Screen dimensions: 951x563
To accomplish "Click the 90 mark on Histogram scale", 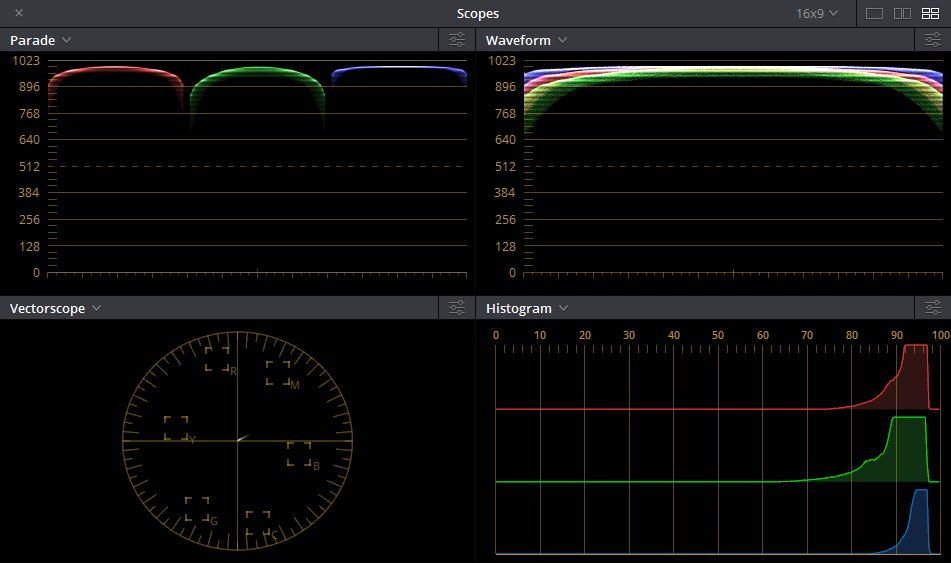I will [896, 335].
